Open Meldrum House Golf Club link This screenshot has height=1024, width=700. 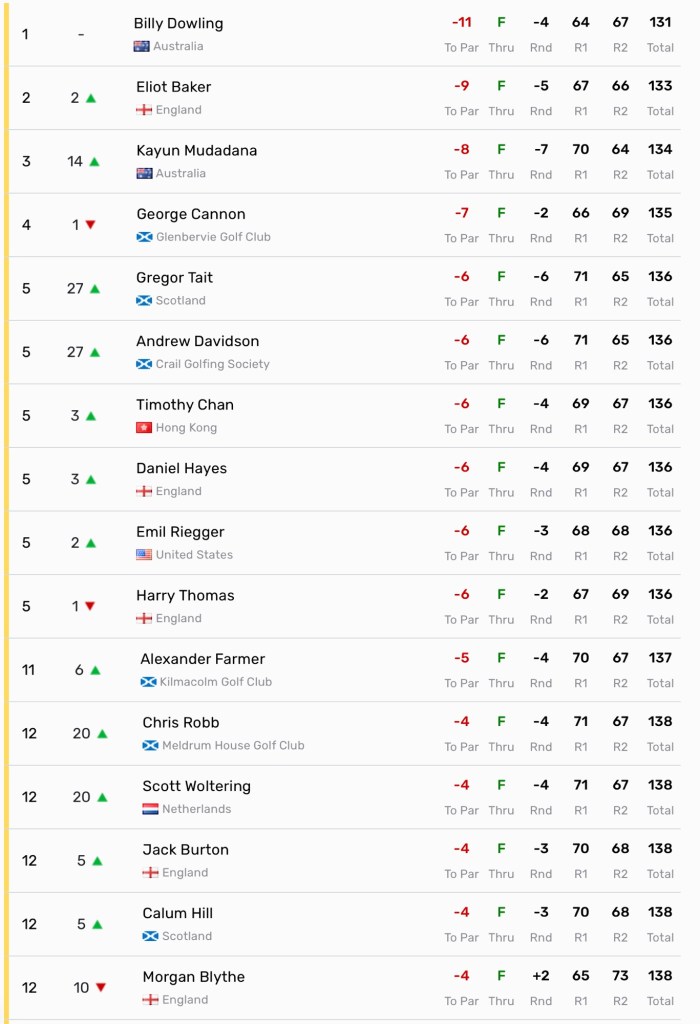[233, 745]
